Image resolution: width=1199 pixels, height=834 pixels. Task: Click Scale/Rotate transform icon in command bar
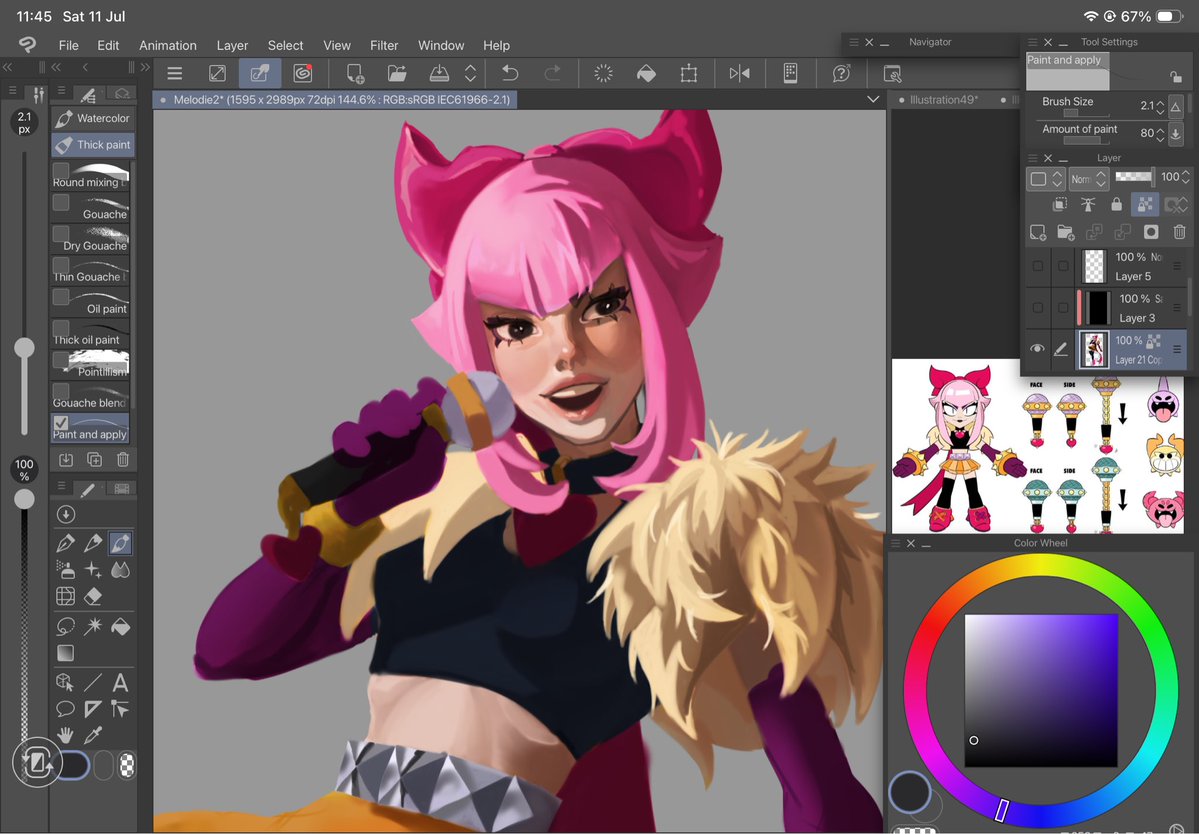coord(688,73)
